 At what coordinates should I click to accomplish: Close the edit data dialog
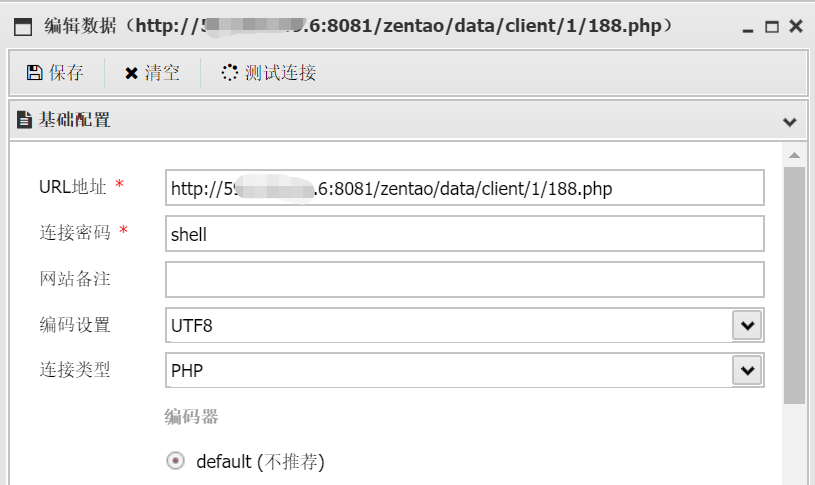[796, 26]
